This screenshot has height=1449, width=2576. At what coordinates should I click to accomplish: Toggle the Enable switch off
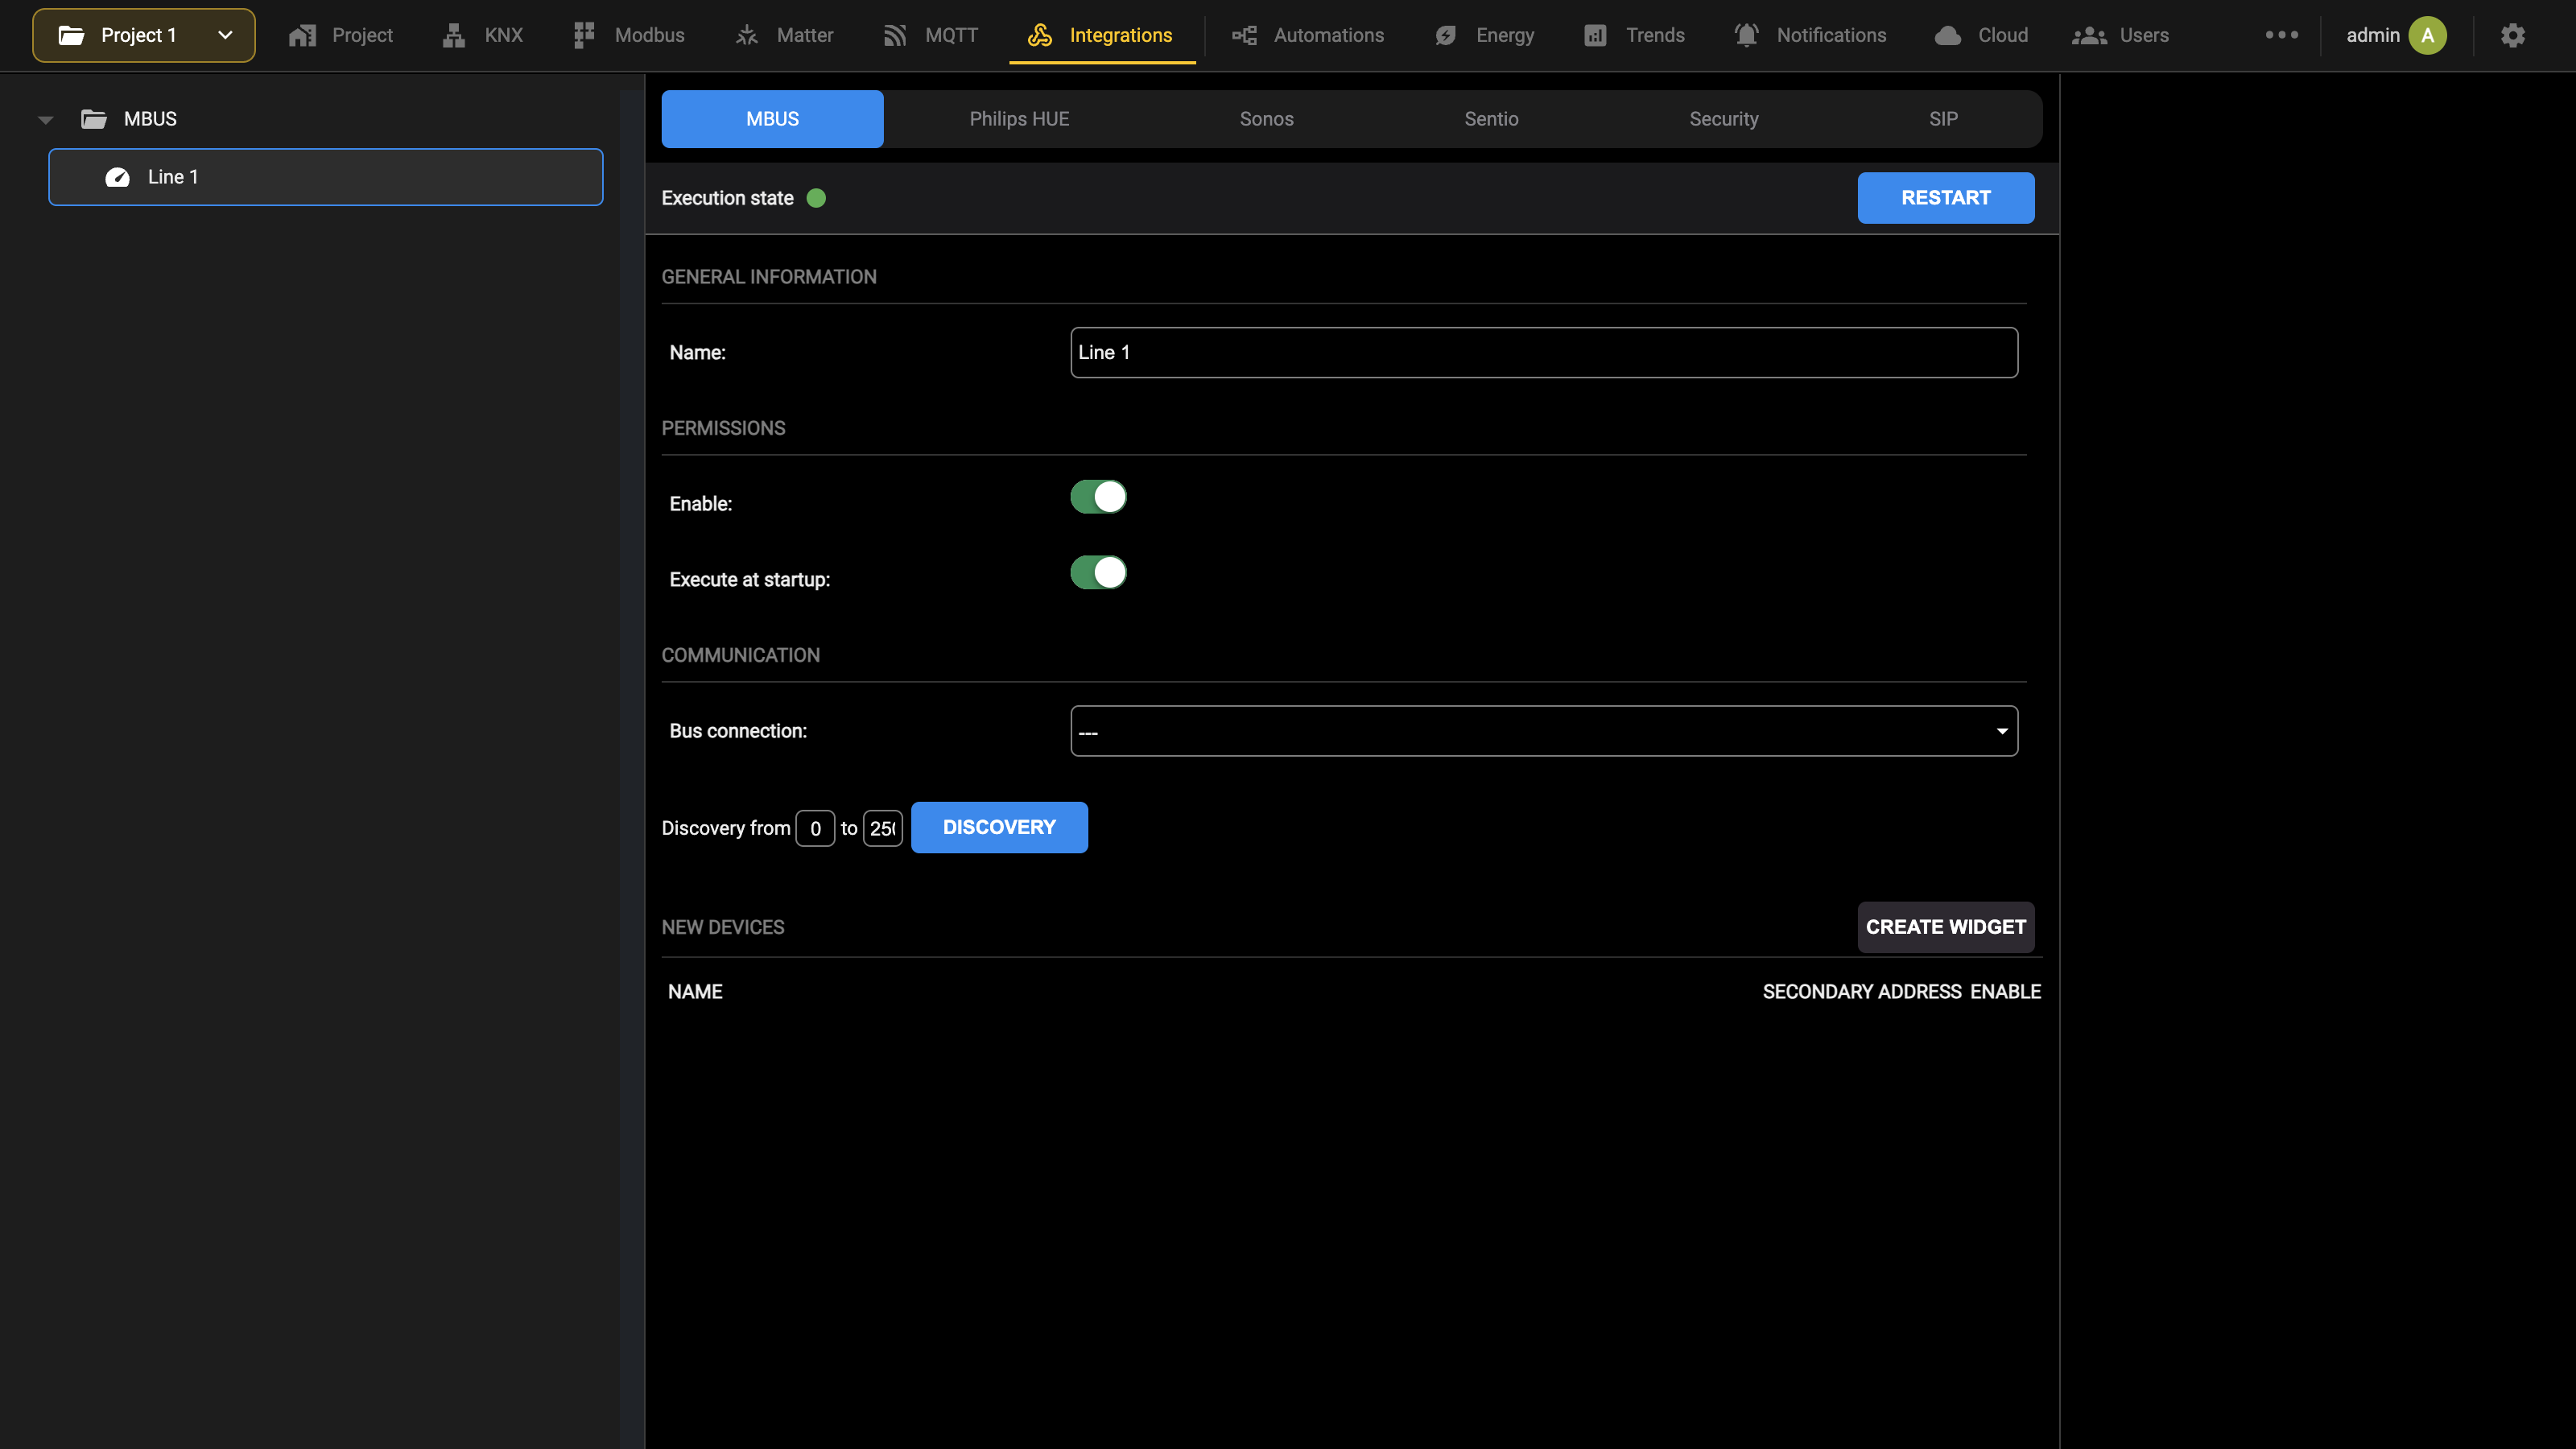(x=1098, y=497)
